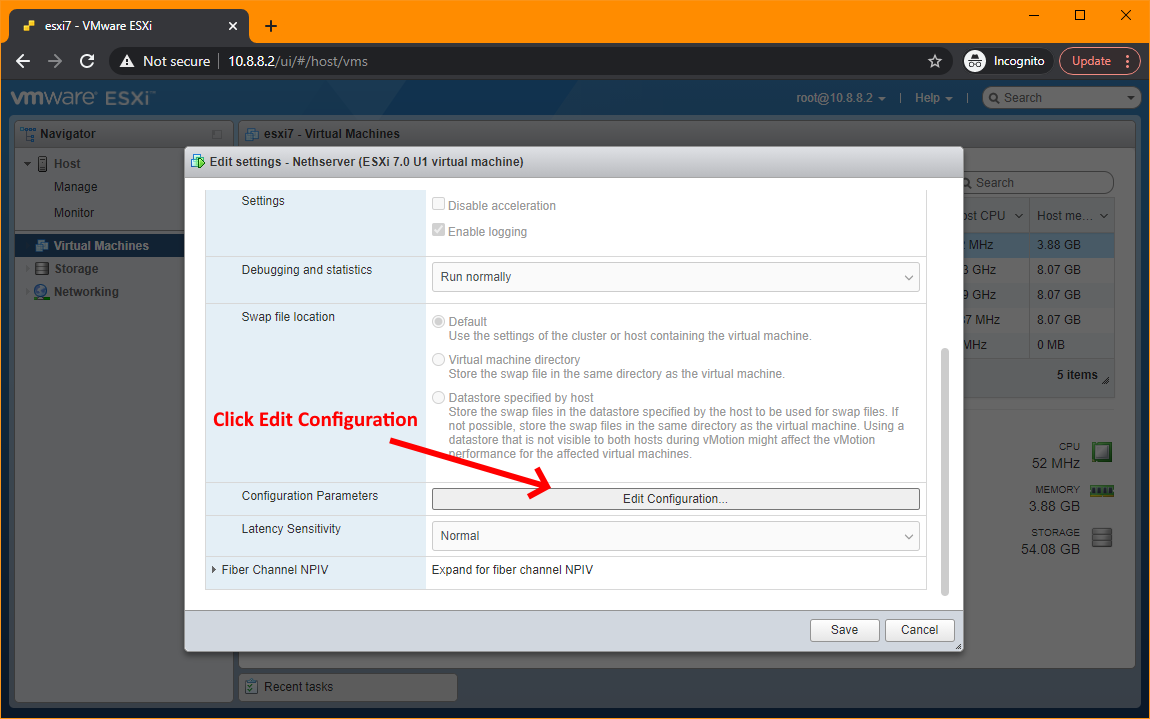Image resolution: width=1150 pixels, height=719 pixels.
Task: Click the 5 items count text
Action: [1077, 375]
